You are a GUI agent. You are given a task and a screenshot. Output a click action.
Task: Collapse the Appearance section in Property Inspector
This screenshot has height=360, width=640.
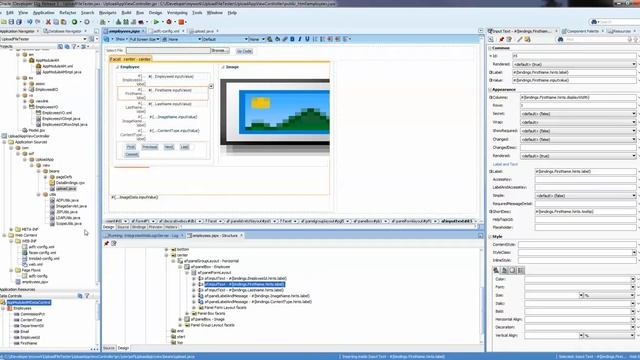(x=490, y=89)
